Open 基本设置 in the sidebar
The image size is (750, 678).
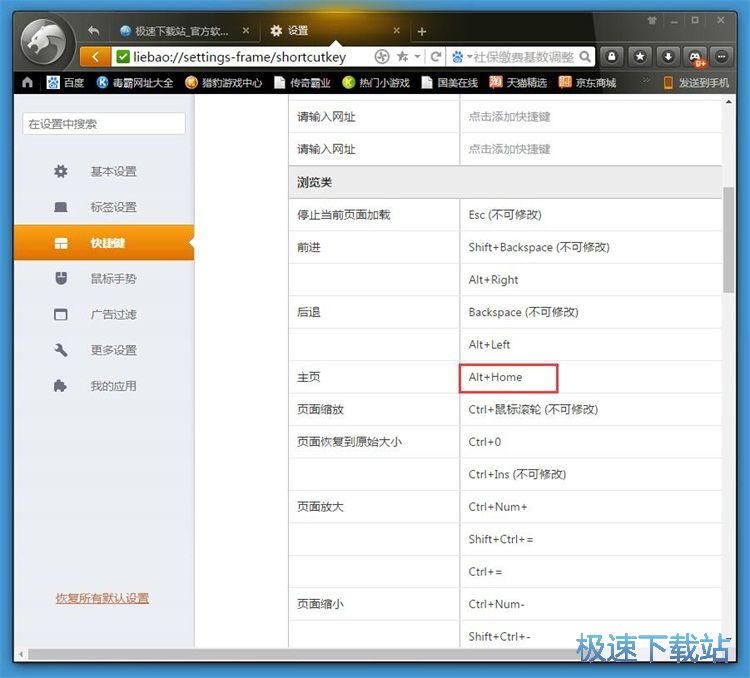click(104, 171)
